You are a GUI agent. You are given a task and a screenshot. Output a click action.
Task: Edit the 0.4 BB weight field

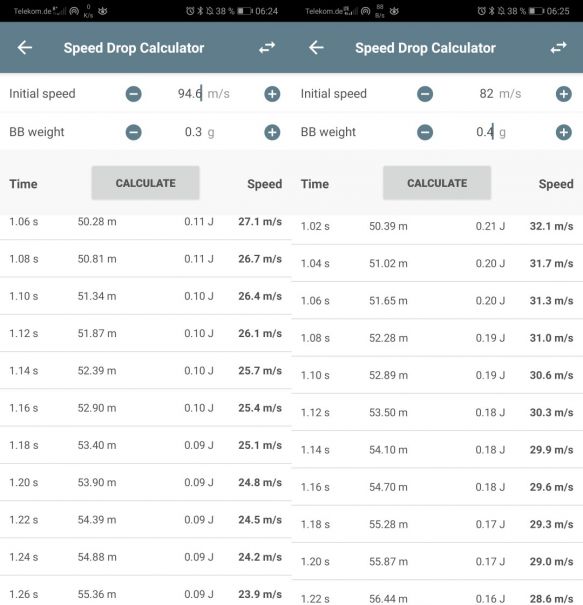coord(485,132)
